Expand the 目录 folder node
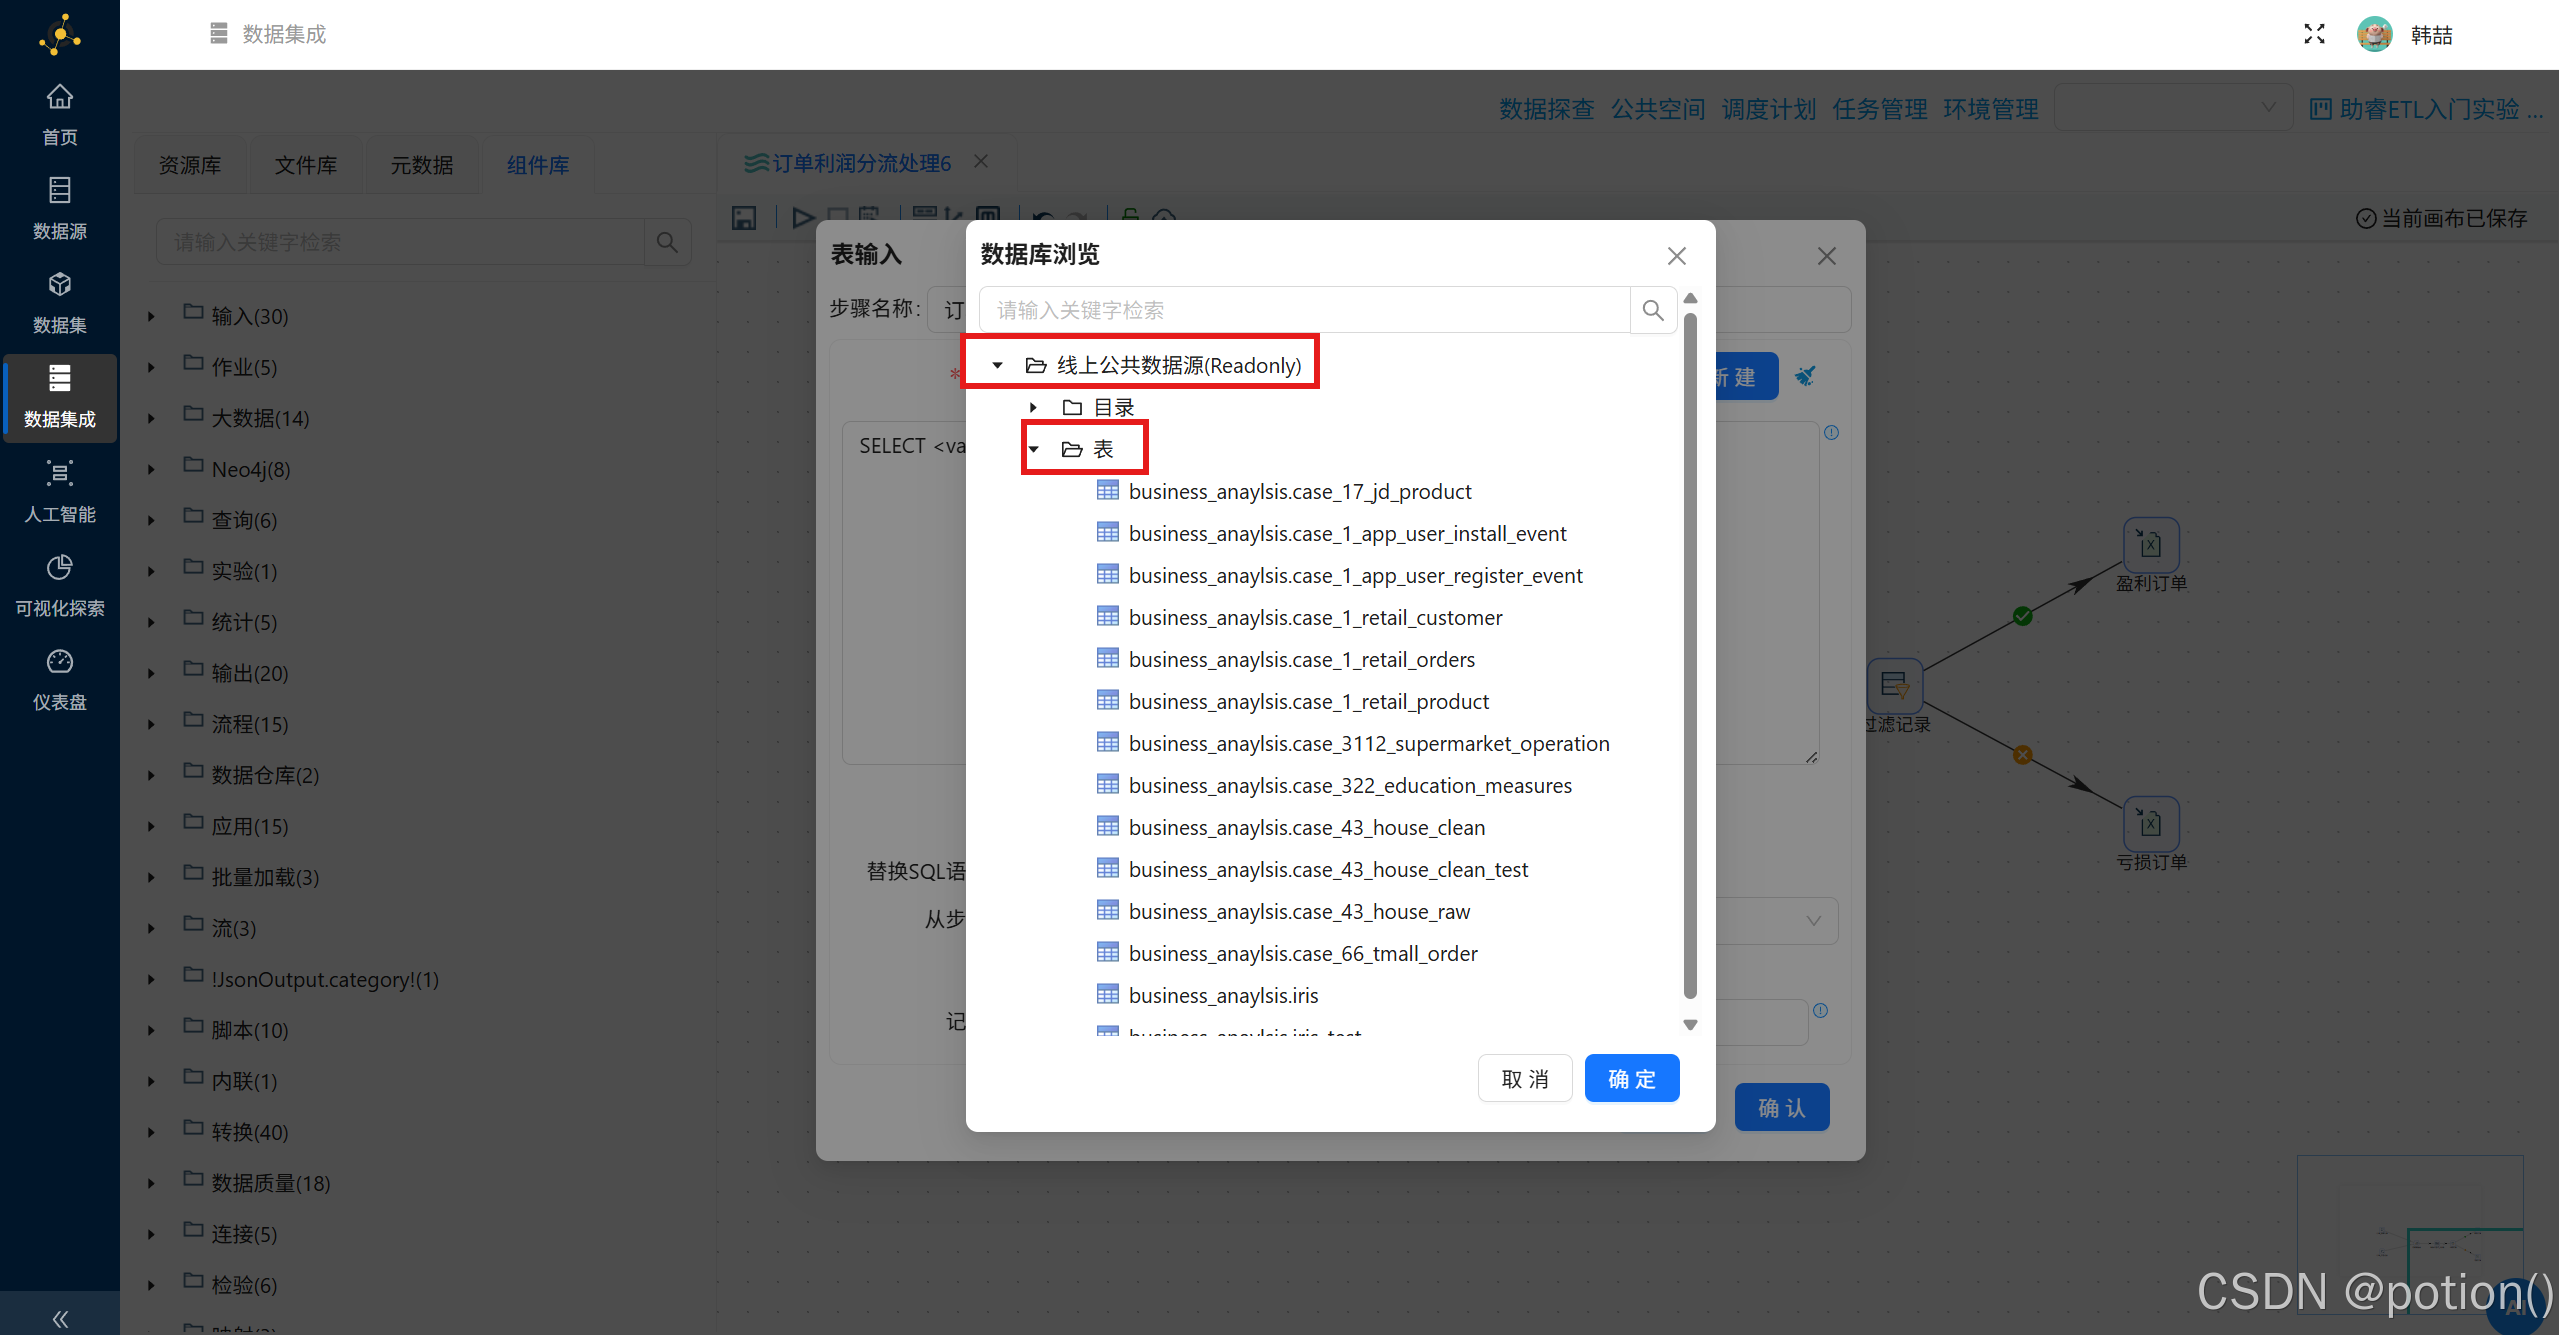The width and height of the screenshot is (2559, 1335). point(1033,408)
